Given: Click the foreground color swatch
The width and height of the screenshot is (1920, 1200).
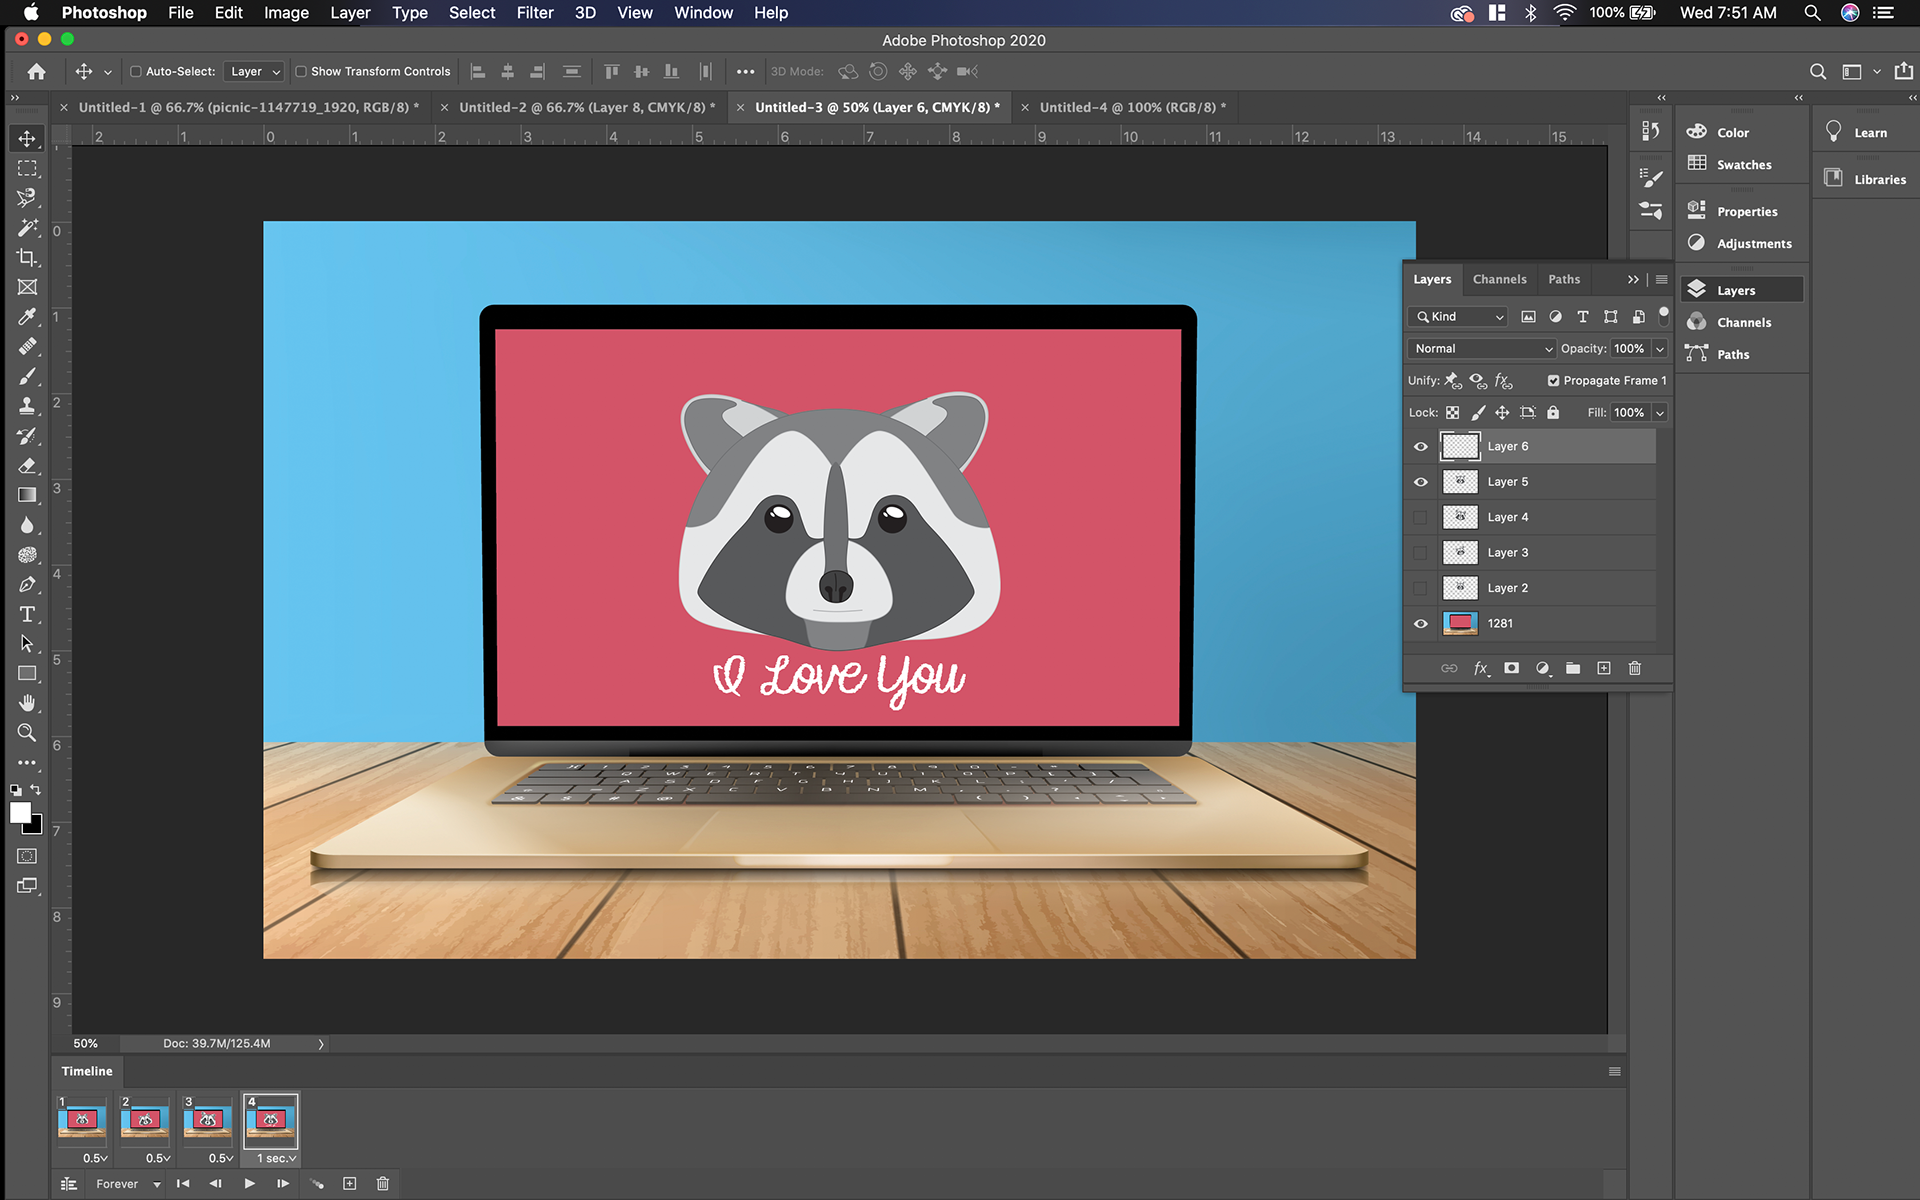Looking at the screenshot, I should pos(19,813).
